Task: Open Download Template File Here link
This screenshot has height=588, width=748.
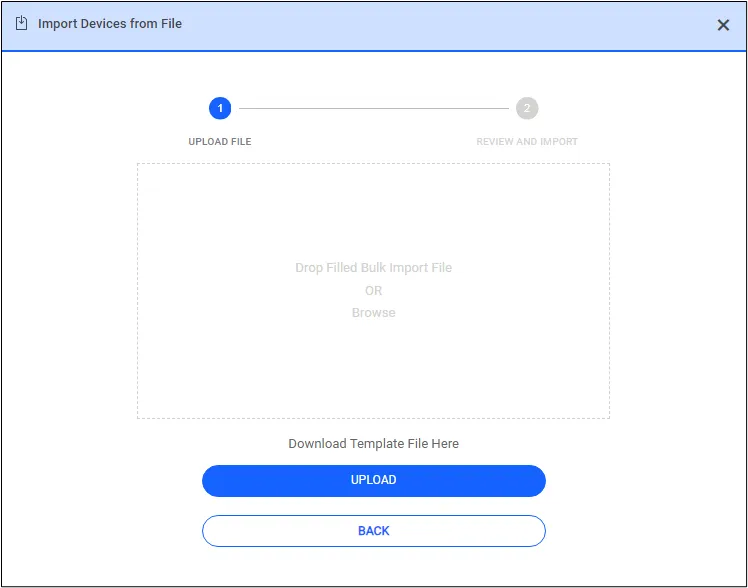Action: (x=374, y=444)
